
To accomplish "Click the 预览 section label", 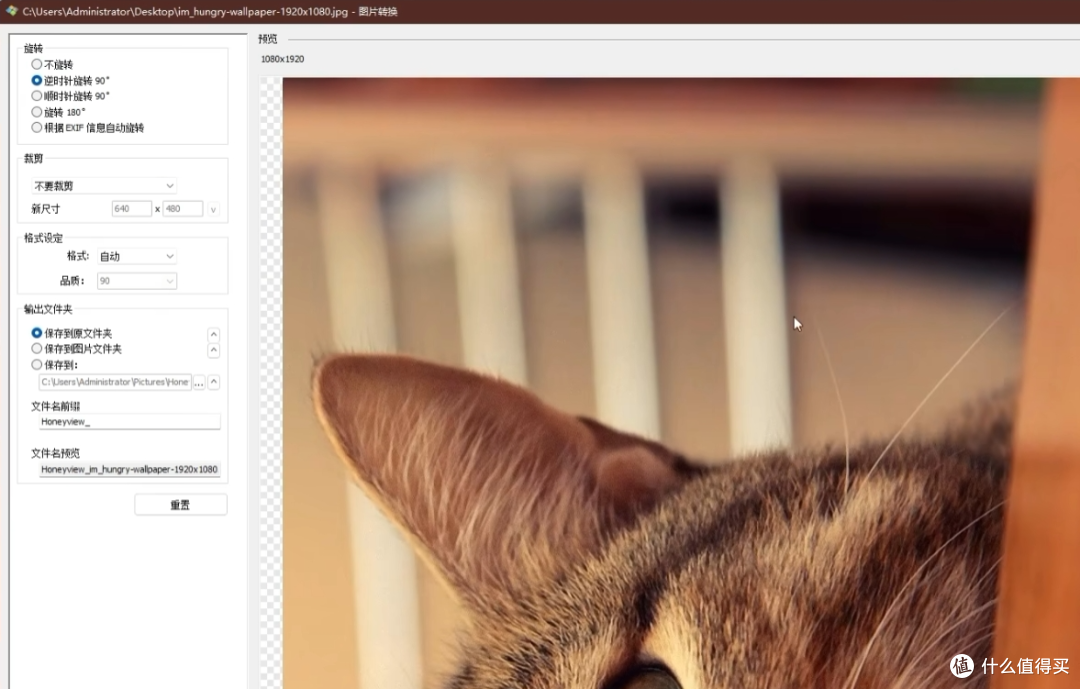I will pos(267,39).
